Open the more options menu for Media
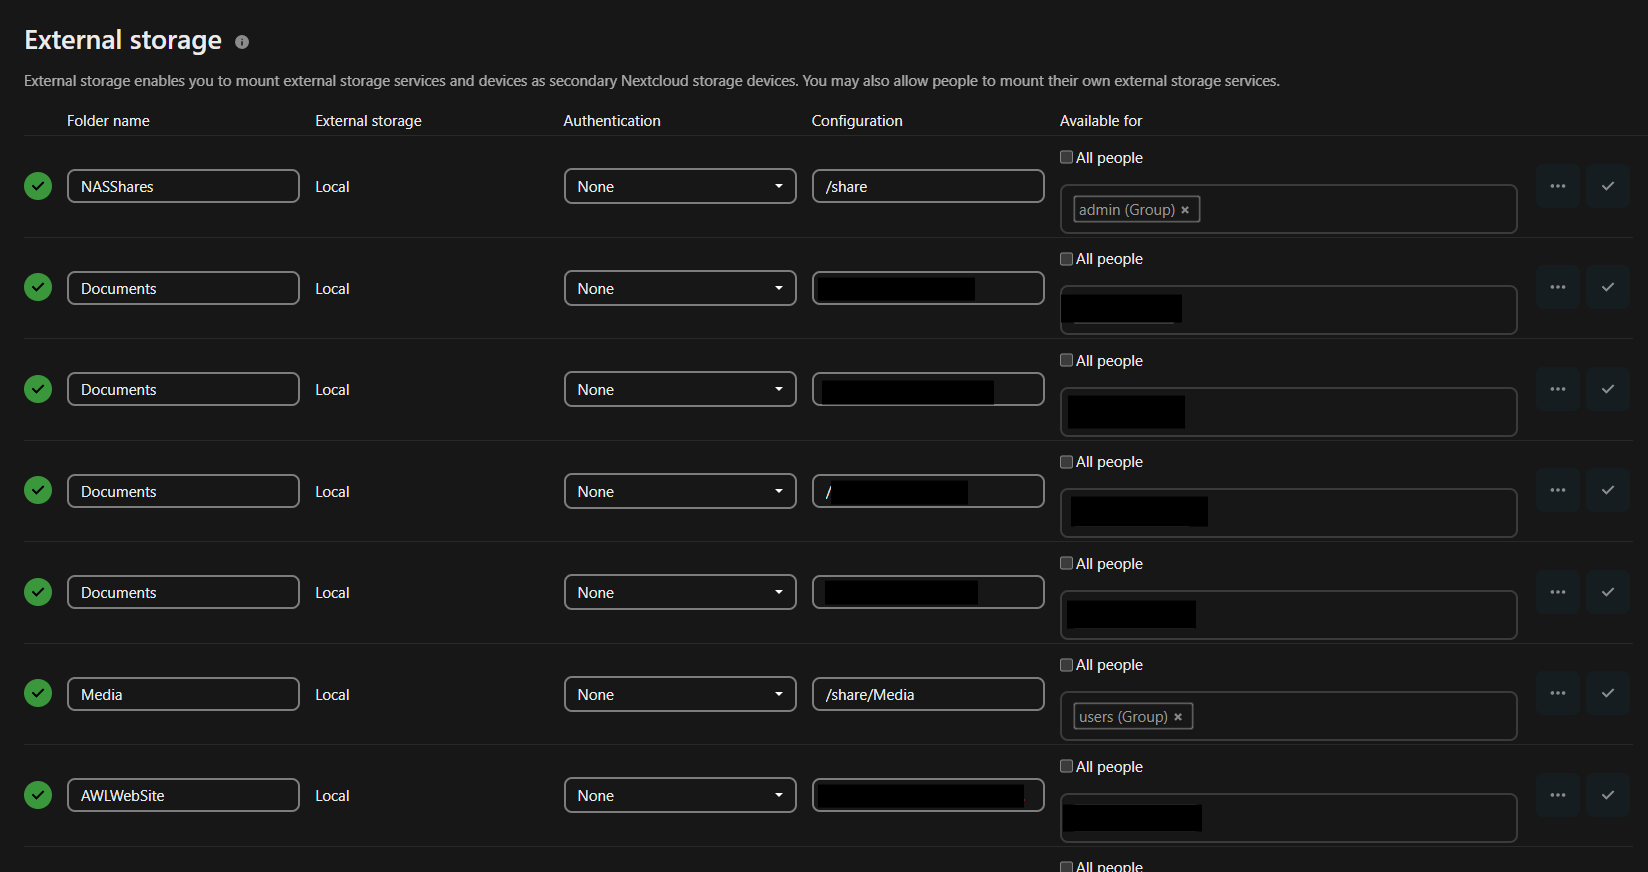Screen dimensions: 1648x872 1558,693
